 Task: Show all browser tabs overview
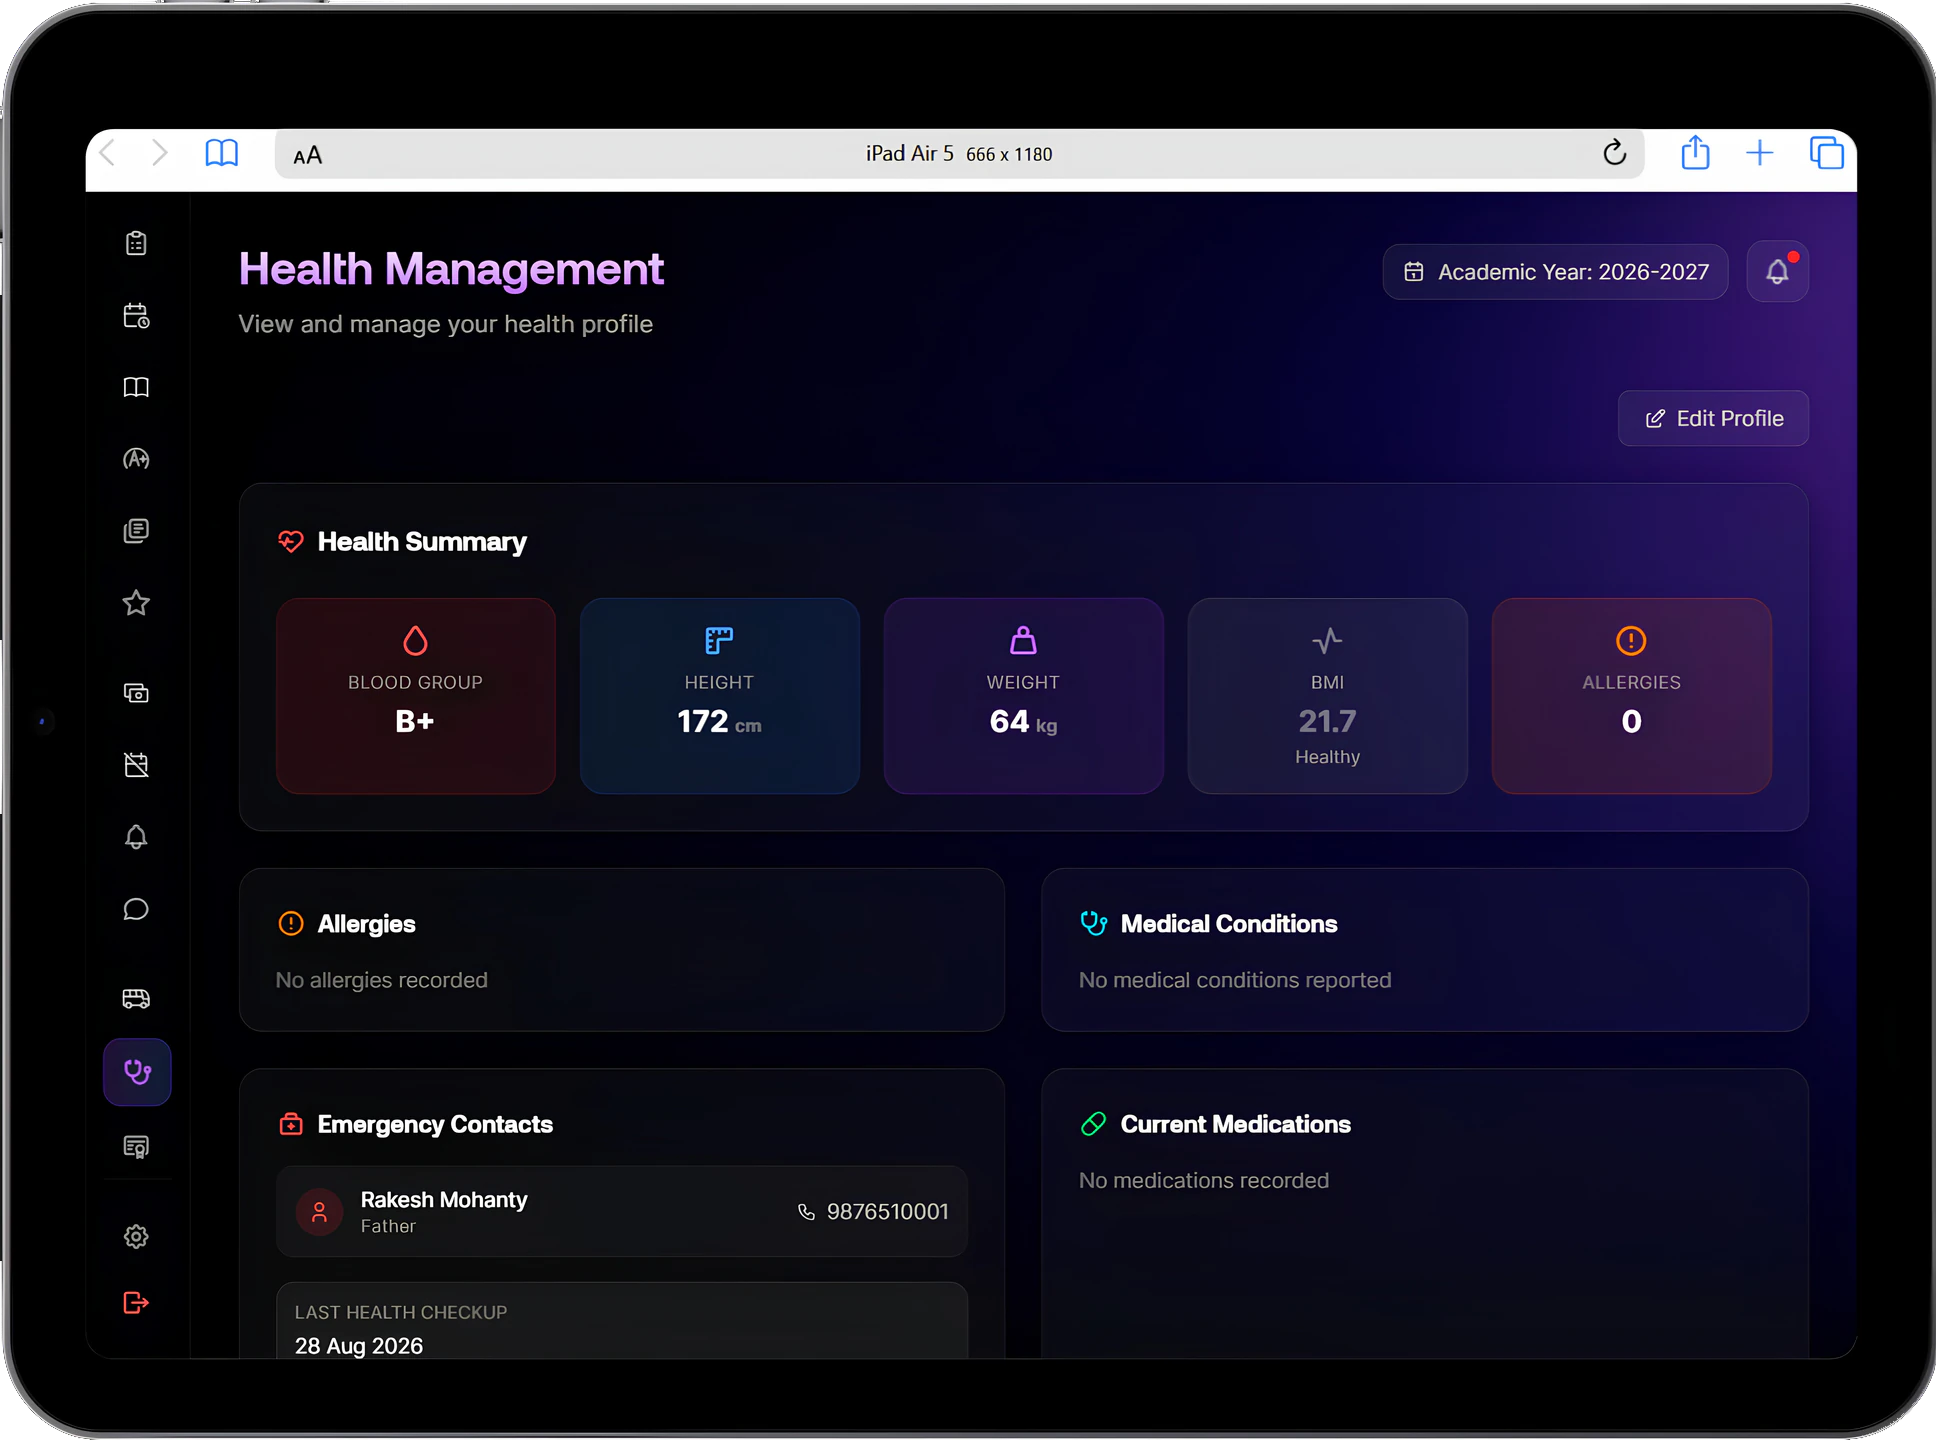point(1826,153)
